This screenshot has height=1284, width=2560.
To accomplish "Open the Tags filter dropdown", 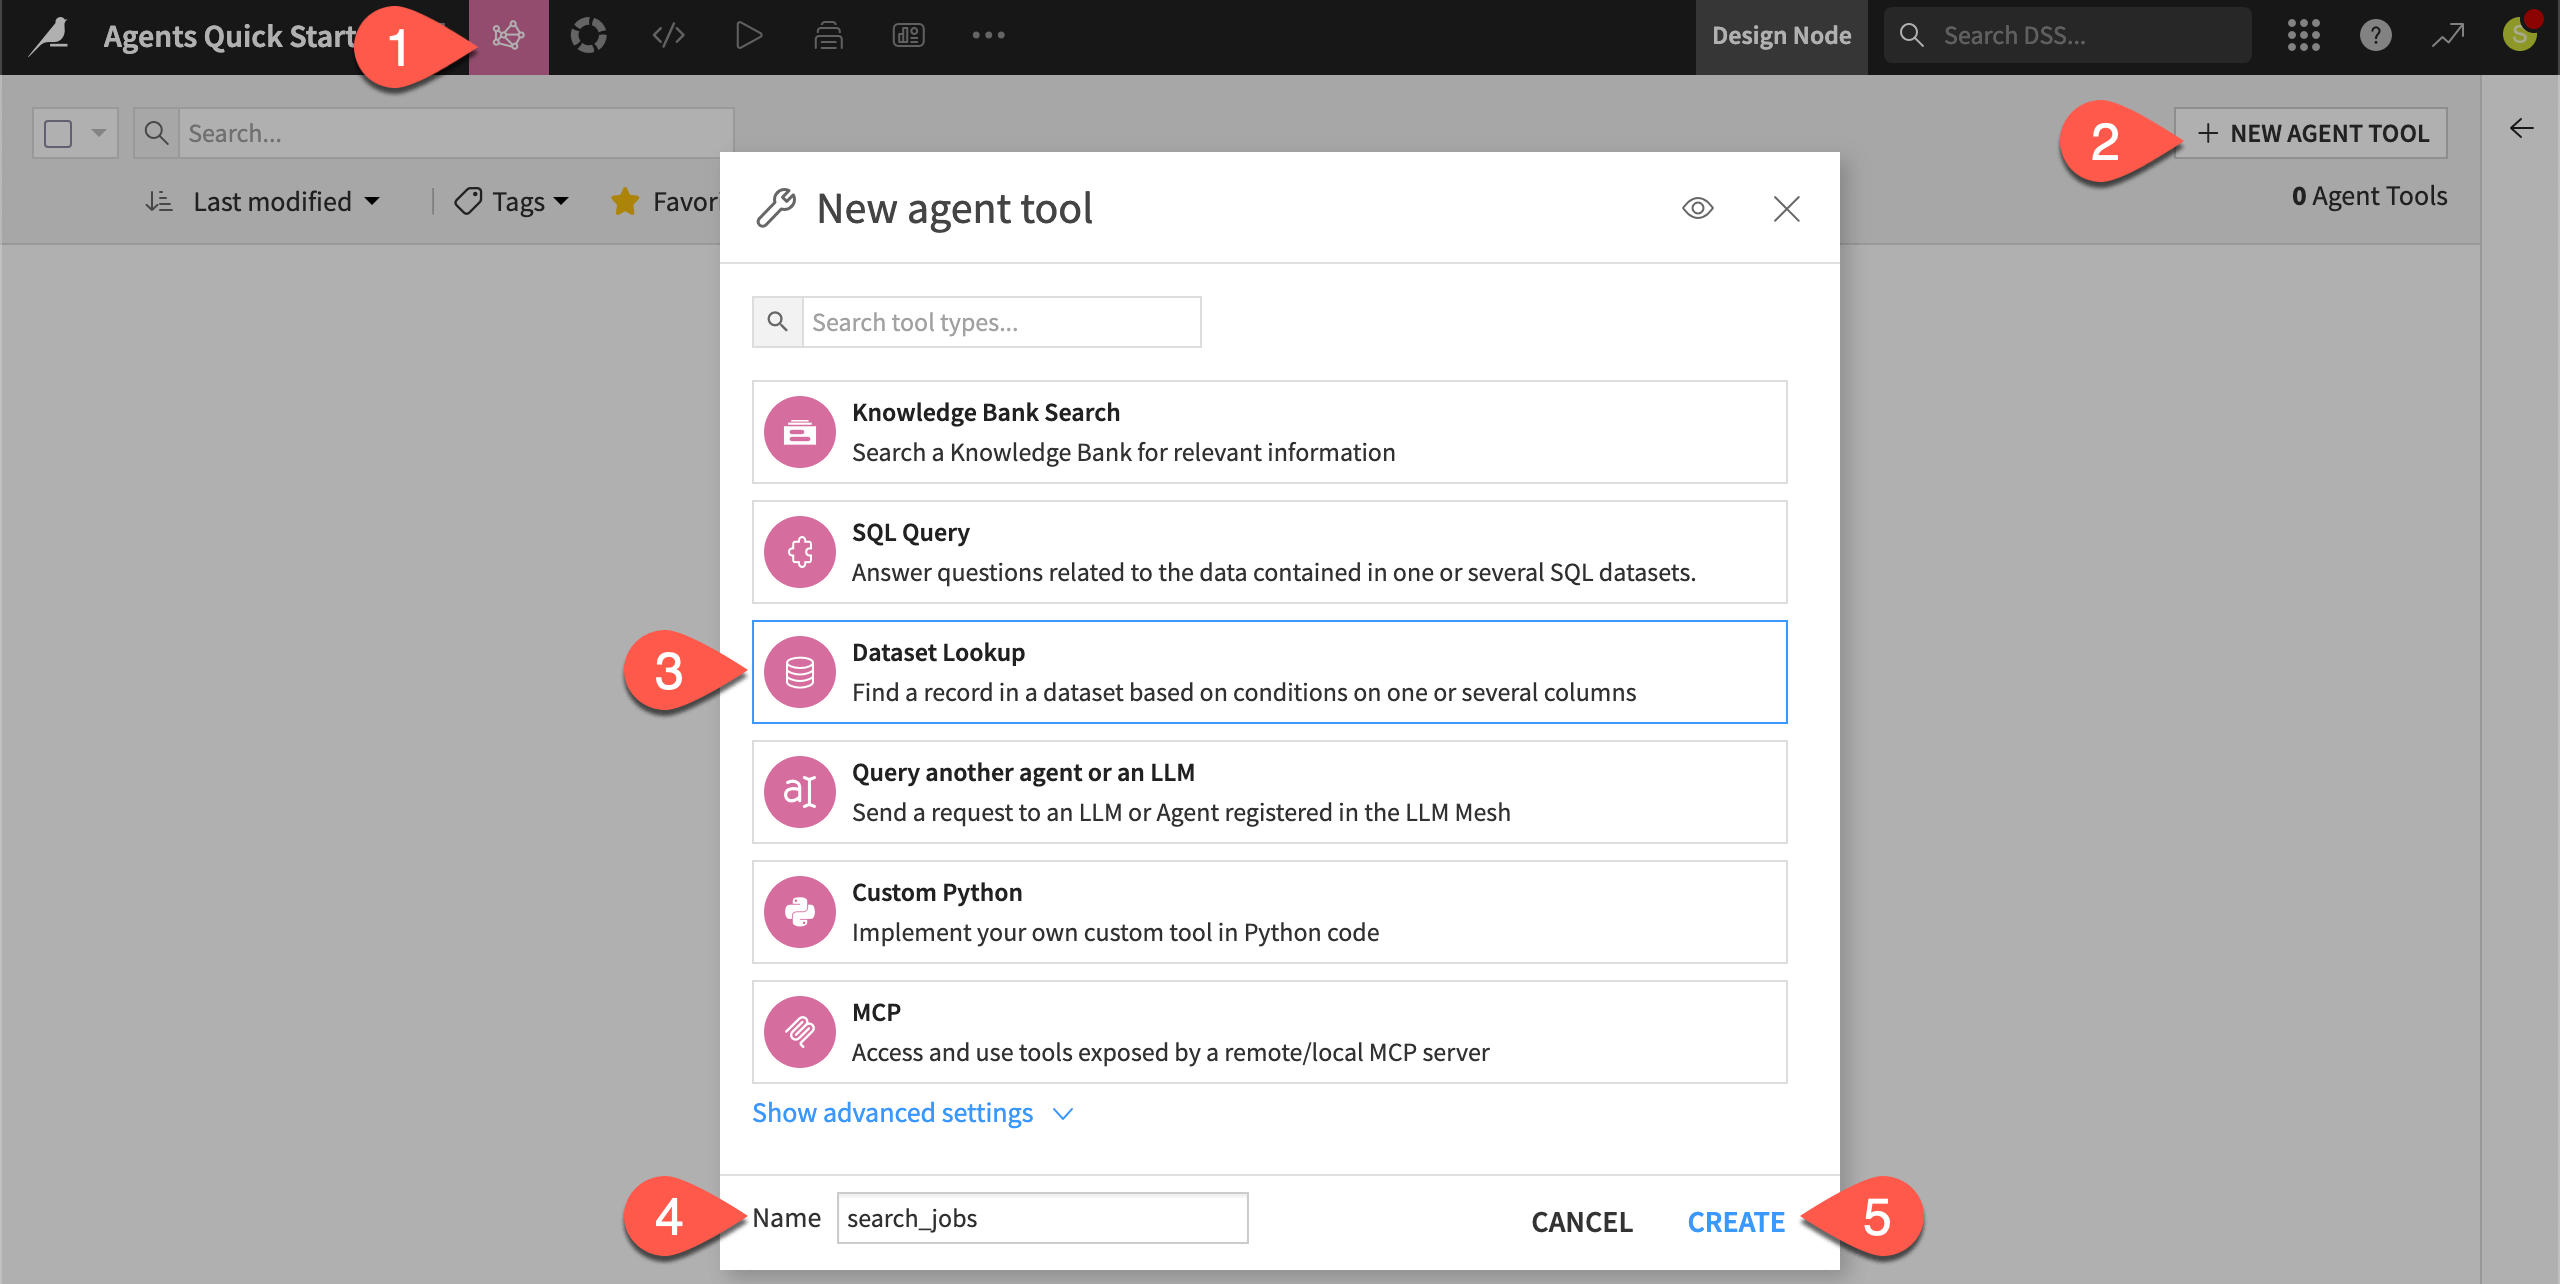I will [510, 201].
